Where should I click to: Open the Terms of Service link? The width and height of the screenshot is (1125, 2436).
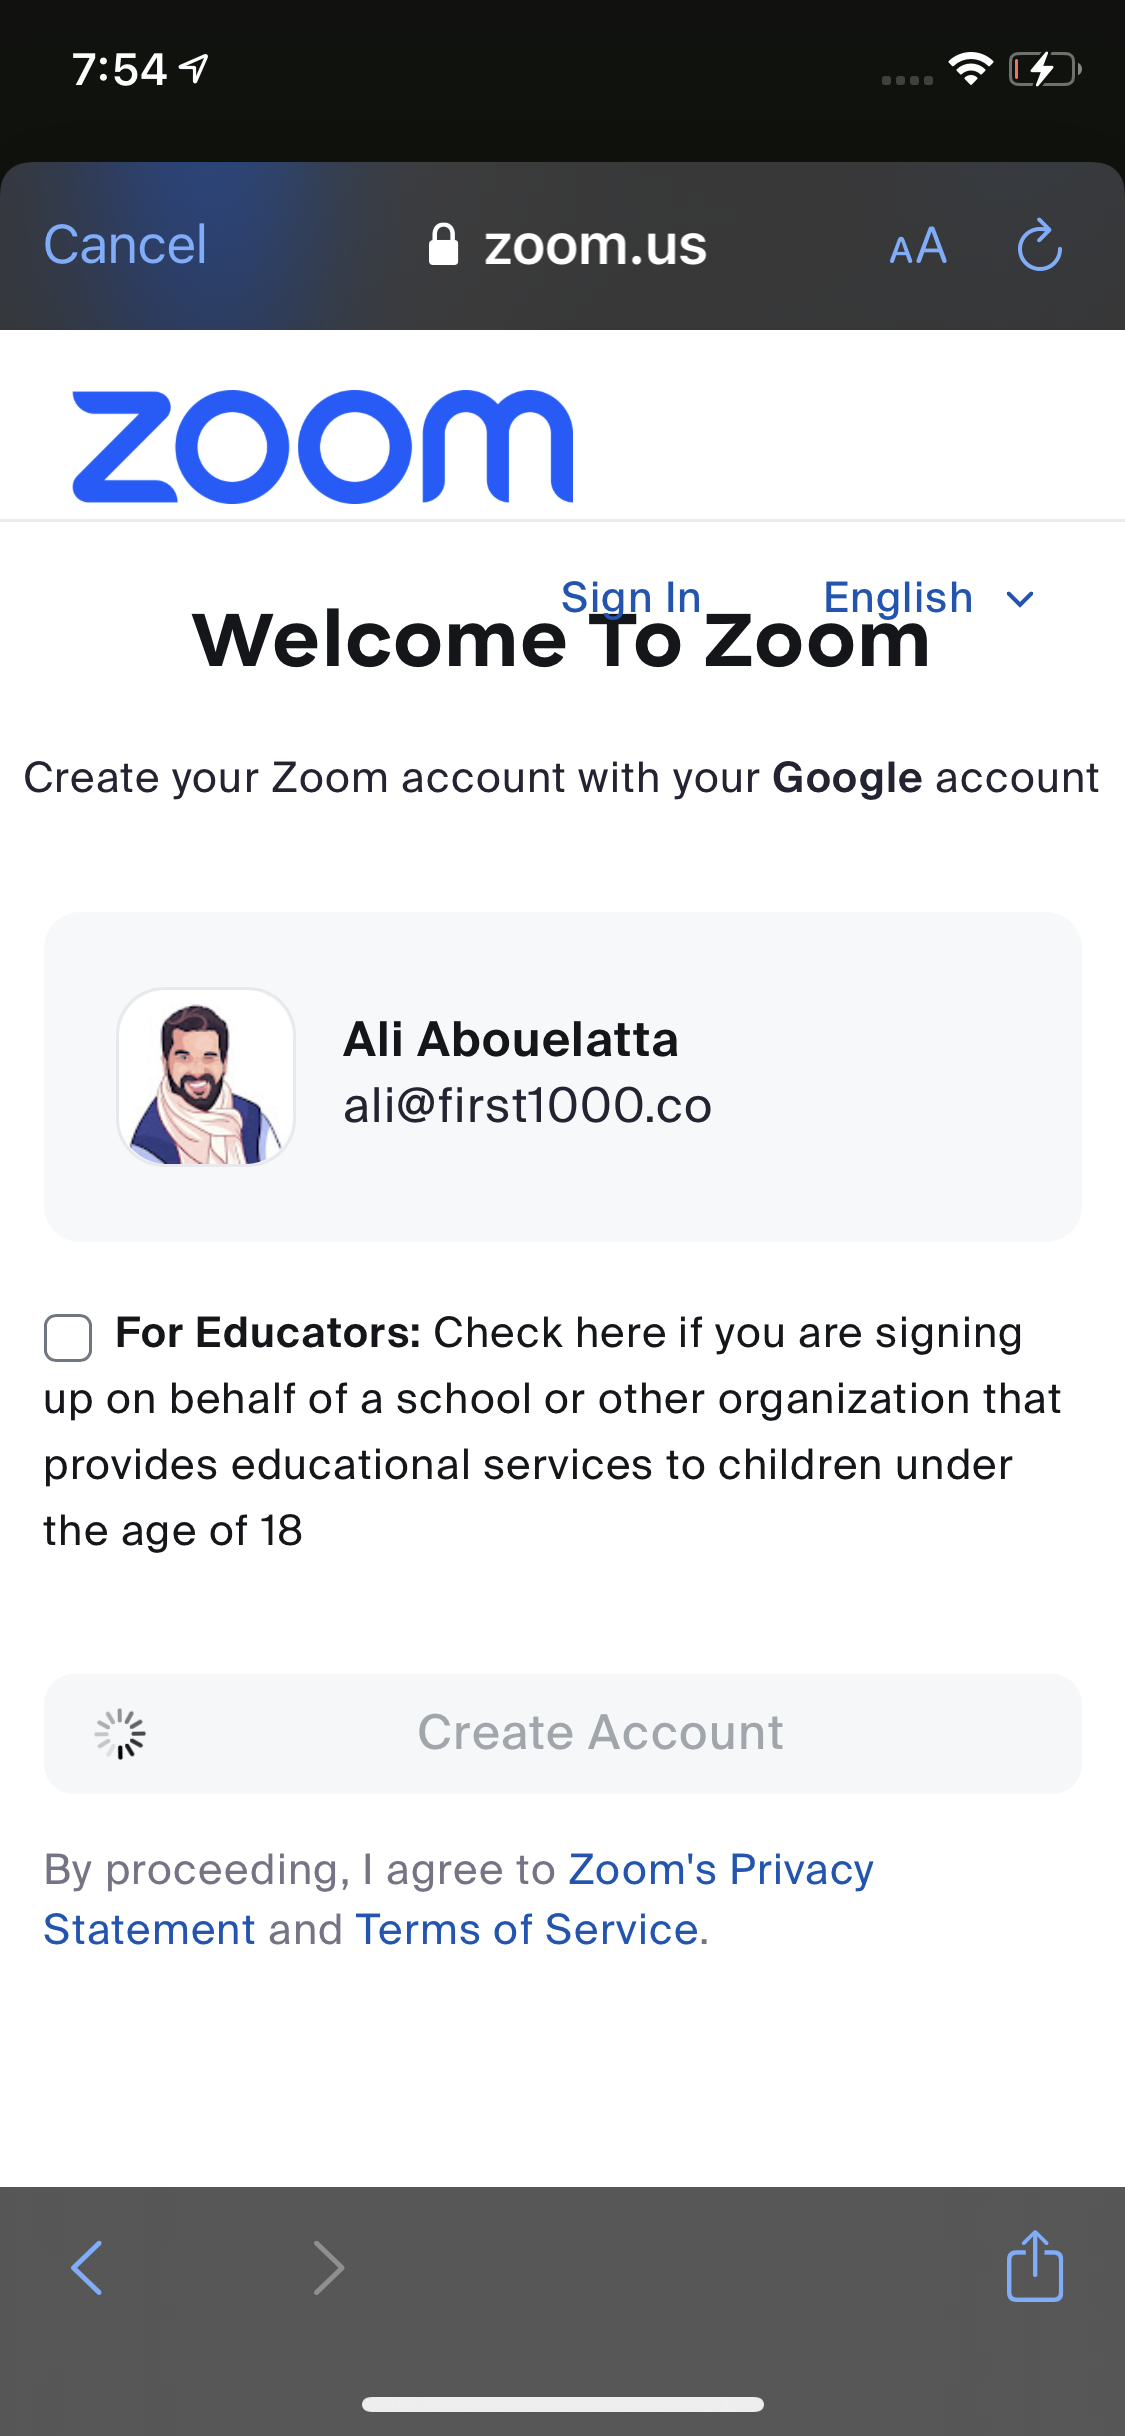pyautogui.click(x=526, y=1930)
